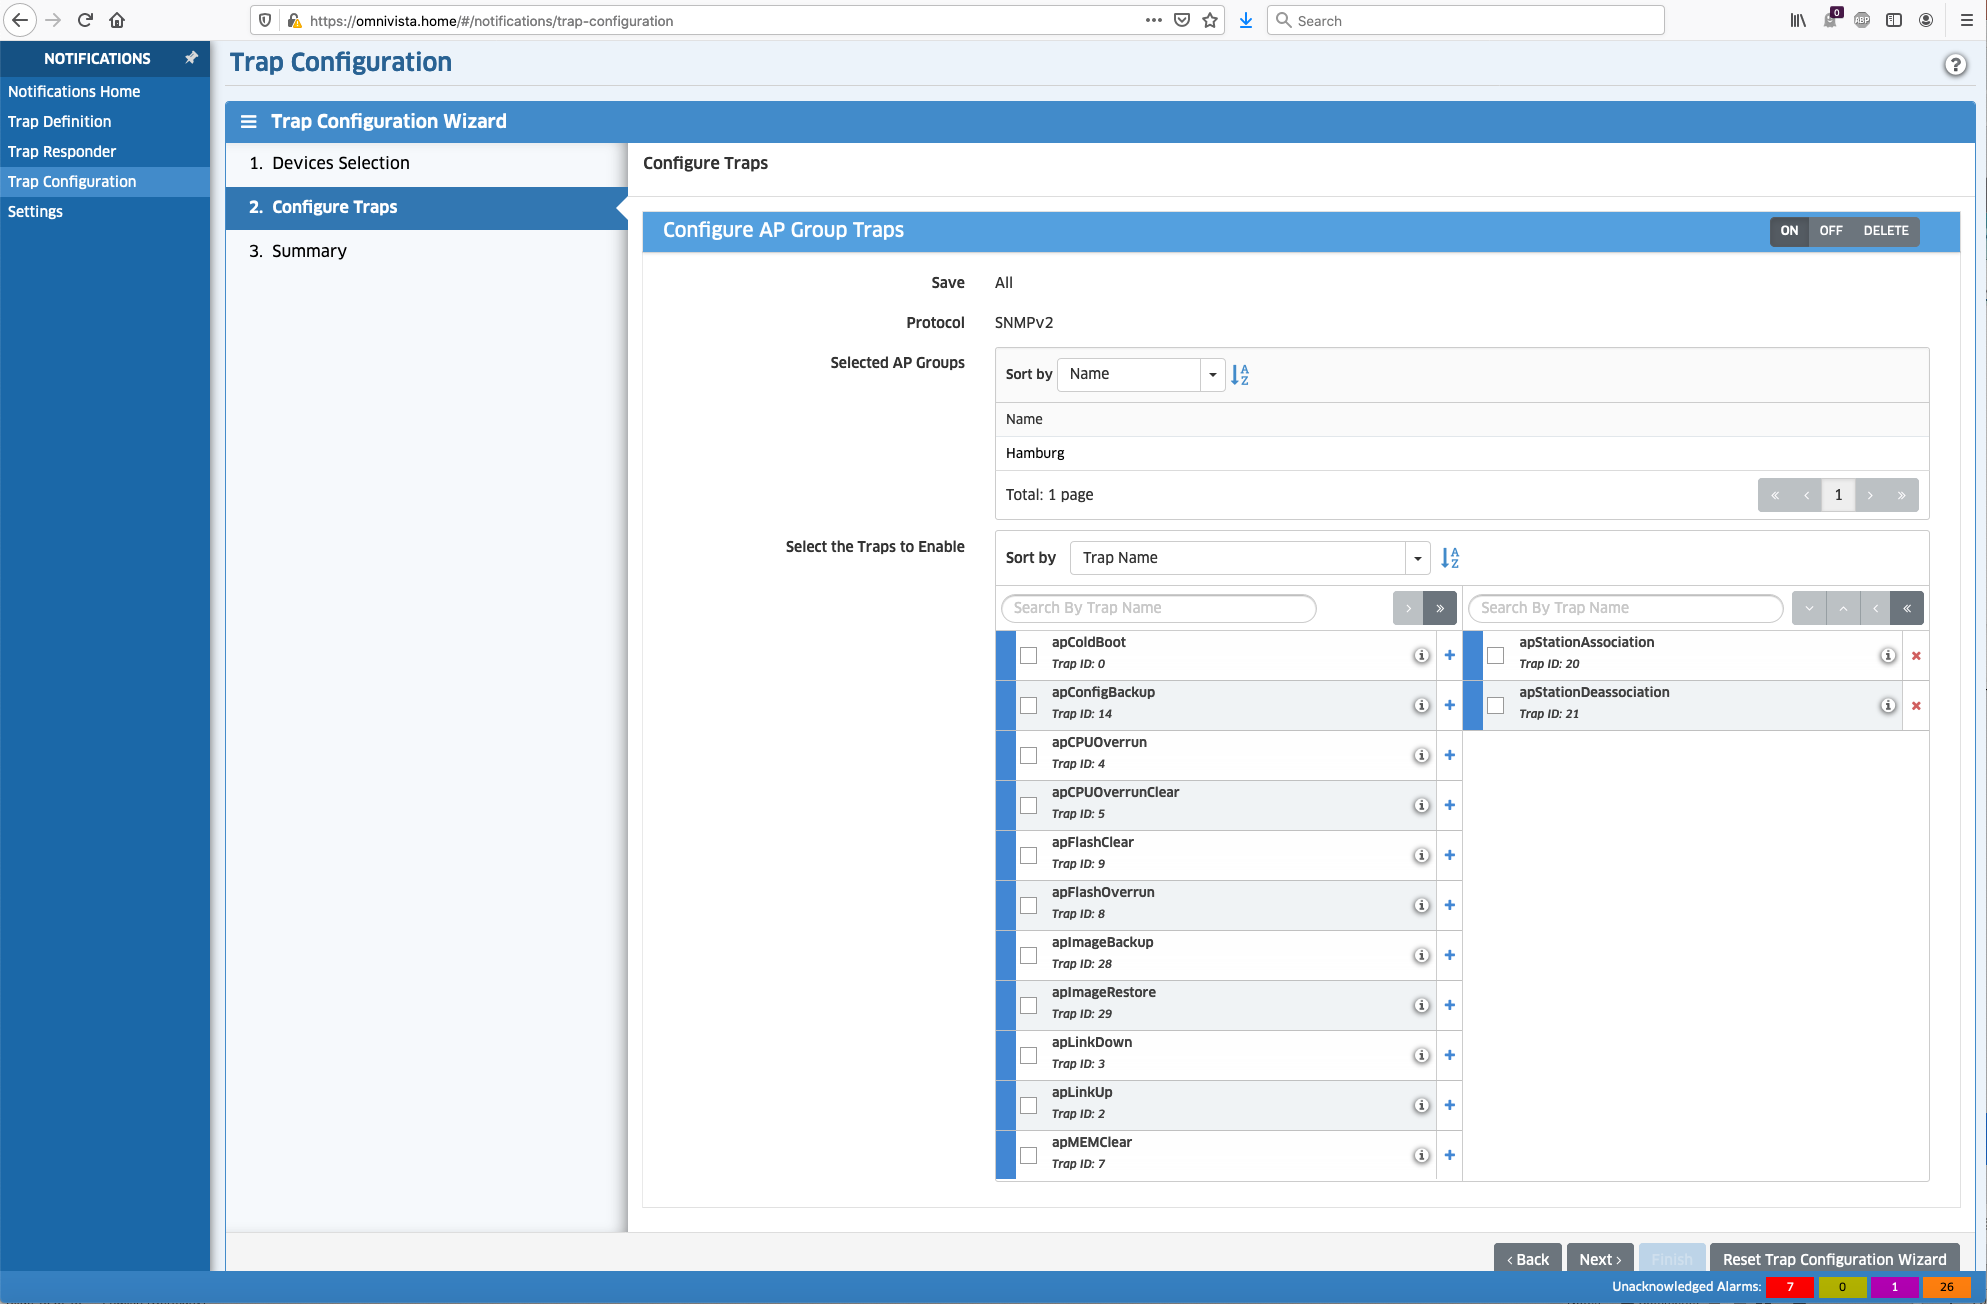Image resolution: width=1987 pixels, height=1304 pixels.
Task: Remove apStationAssociation with red X
Action: point(1916,656)
